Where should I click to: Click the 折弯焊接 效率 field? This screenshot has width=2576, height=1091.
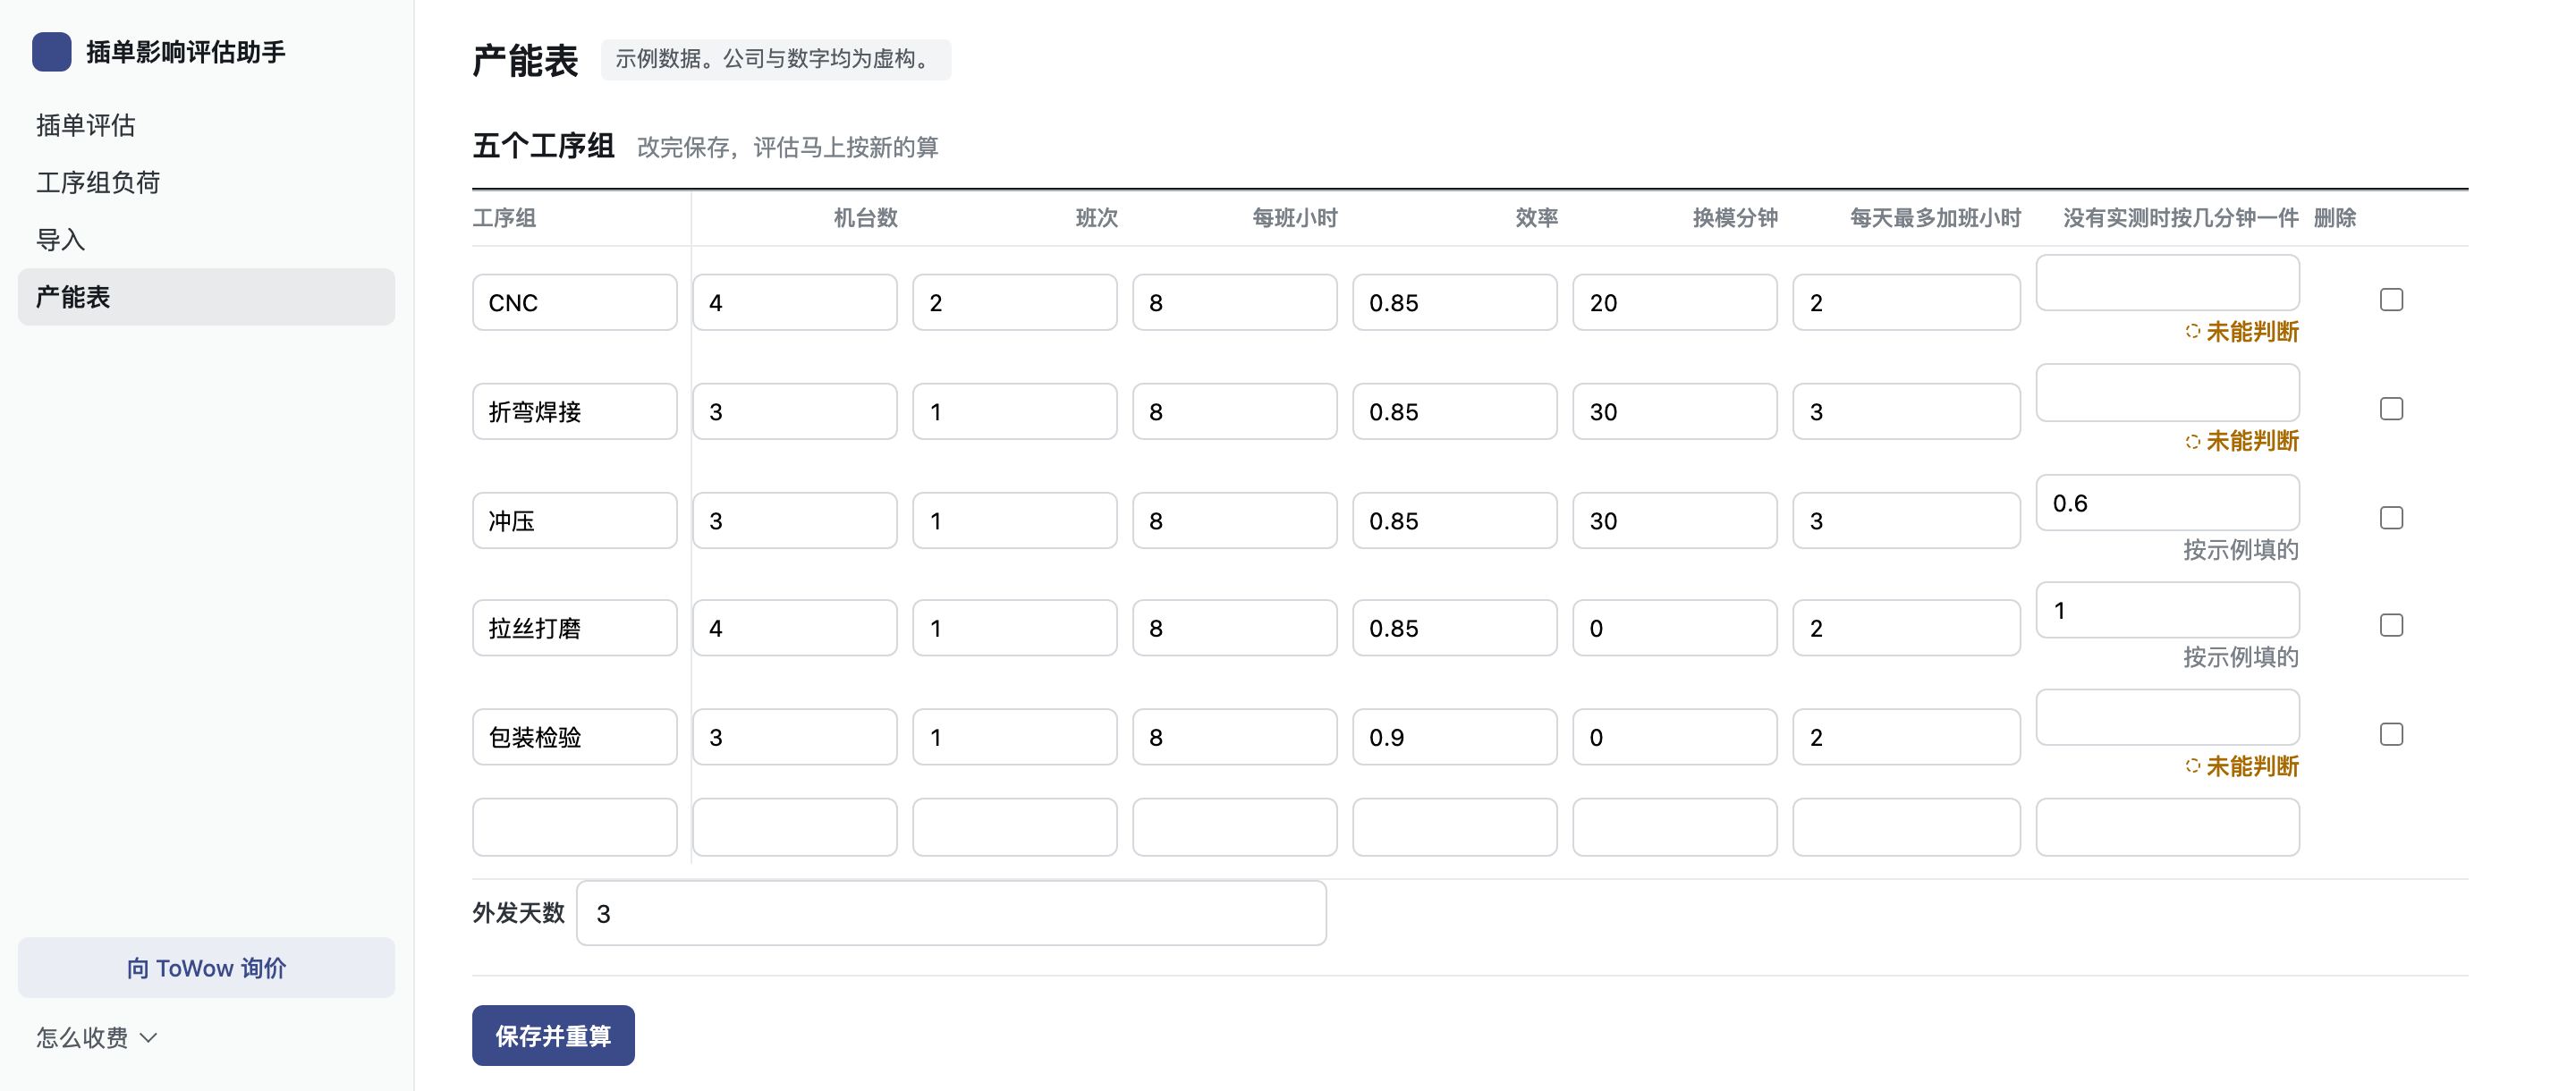tap(1455, 411)
